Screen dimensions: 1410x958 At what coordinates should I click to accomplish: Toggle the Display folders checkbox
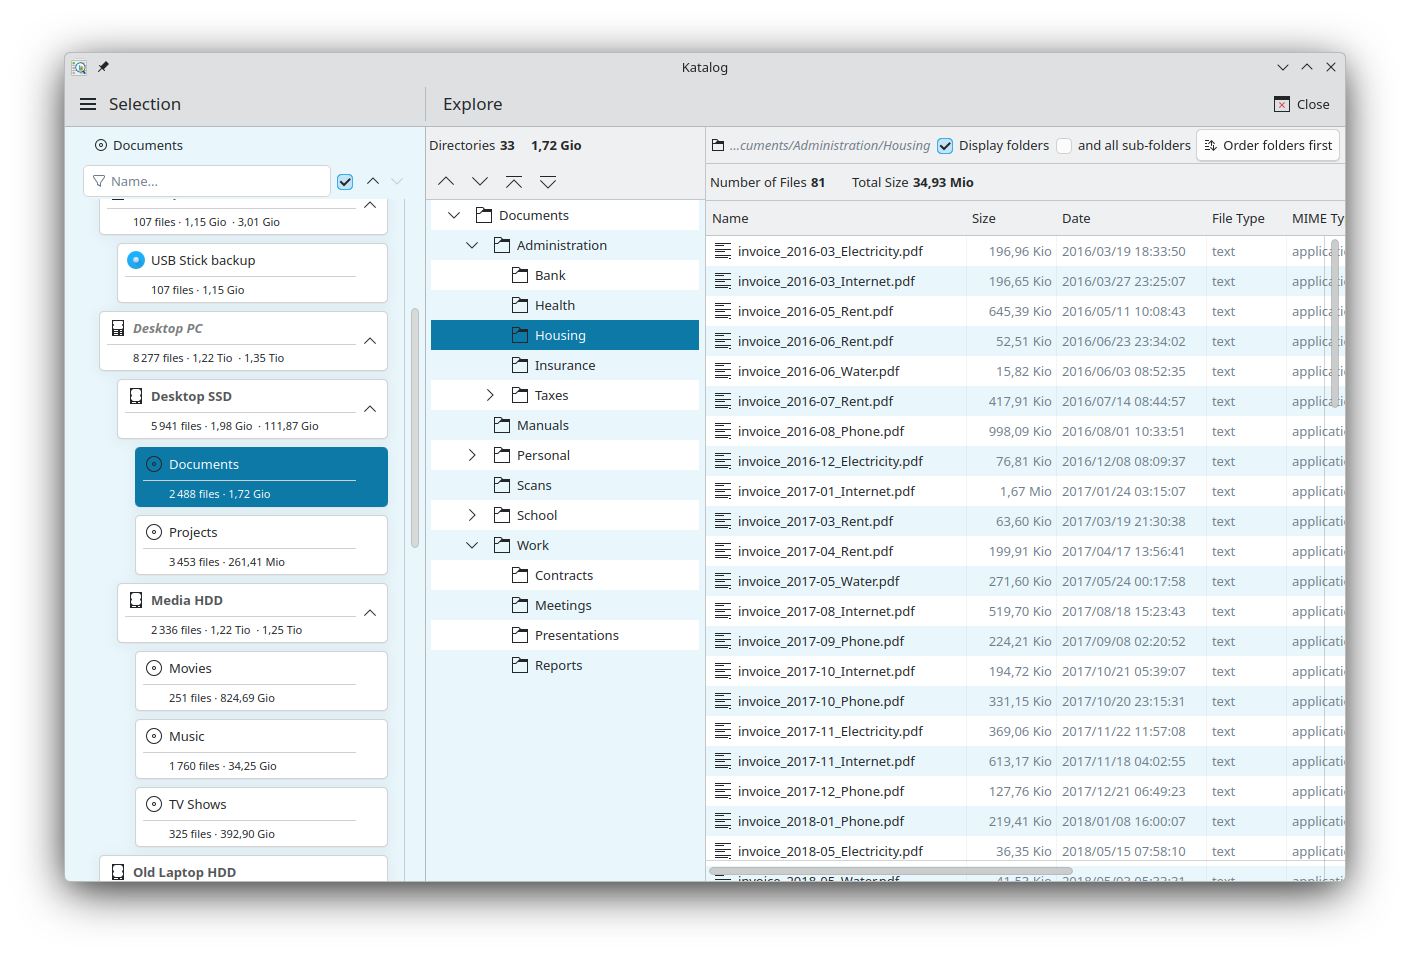tap(945, 146)
